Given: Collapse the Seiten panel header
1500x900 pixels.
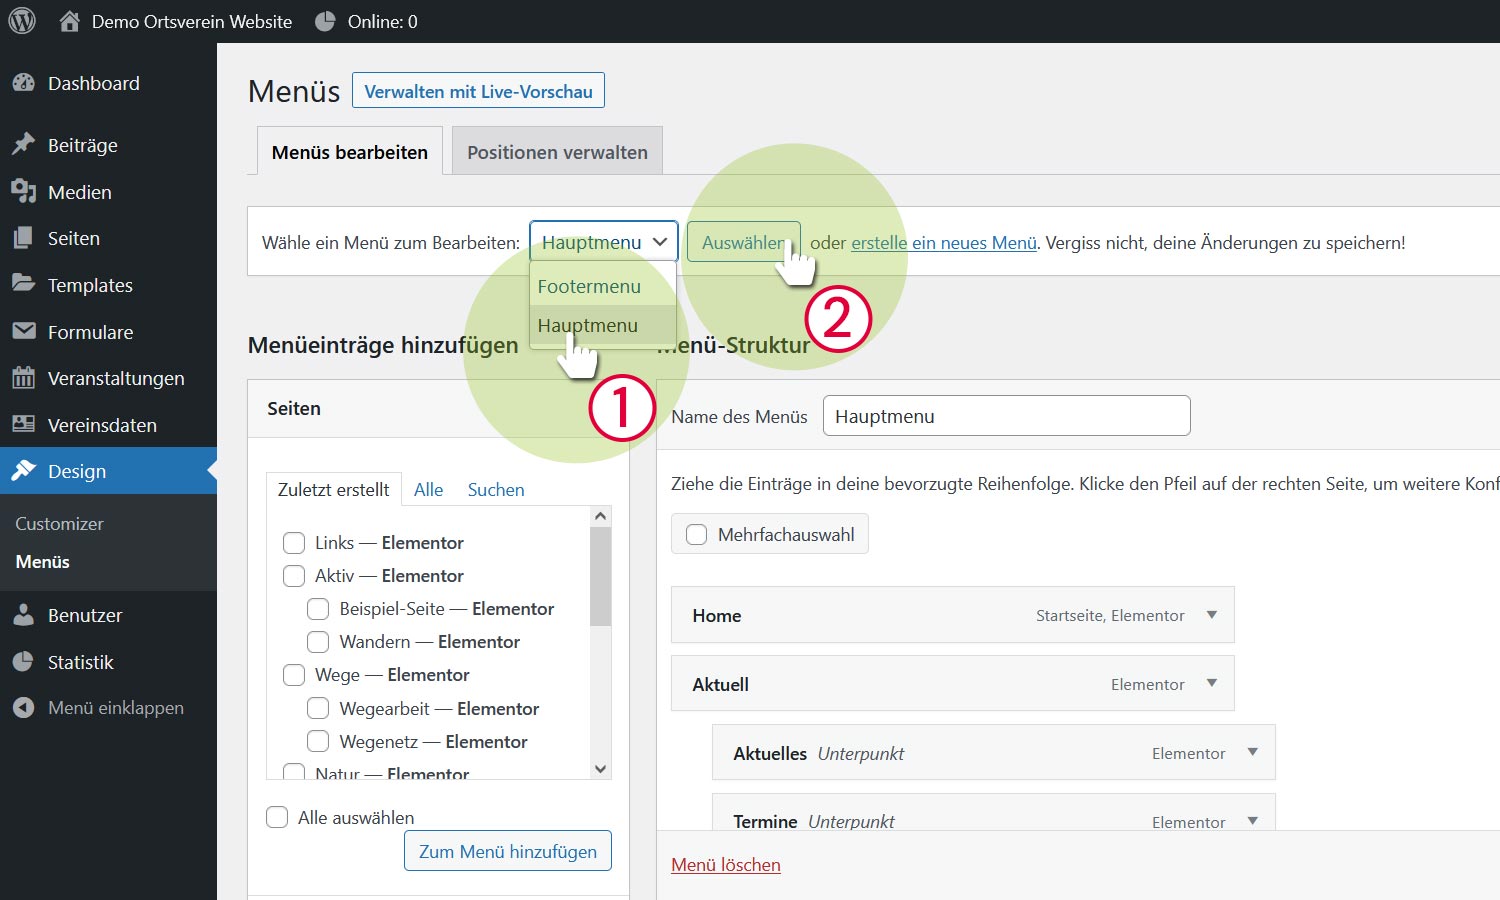Looking at the screenshot, I should coord(438,408).
